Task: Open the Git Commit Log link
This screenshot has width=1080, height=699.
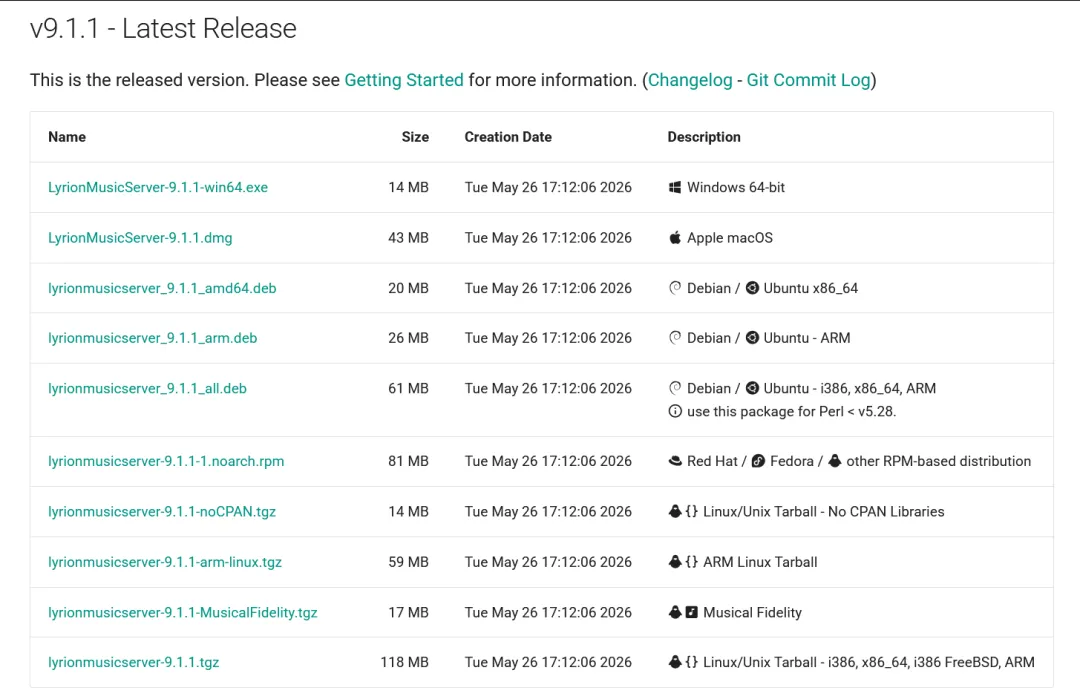Action: coord(809,80)
